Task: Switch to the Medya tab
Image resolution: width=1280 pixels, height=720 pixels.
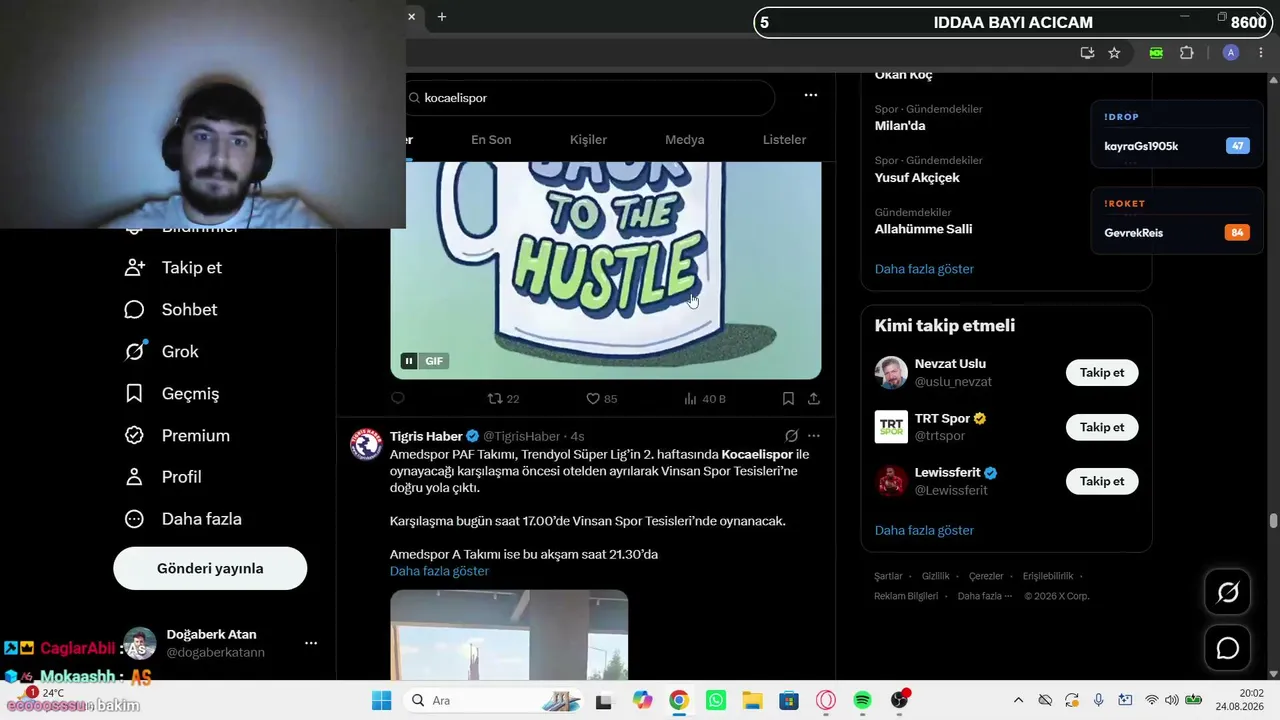Action: point(685,140)
